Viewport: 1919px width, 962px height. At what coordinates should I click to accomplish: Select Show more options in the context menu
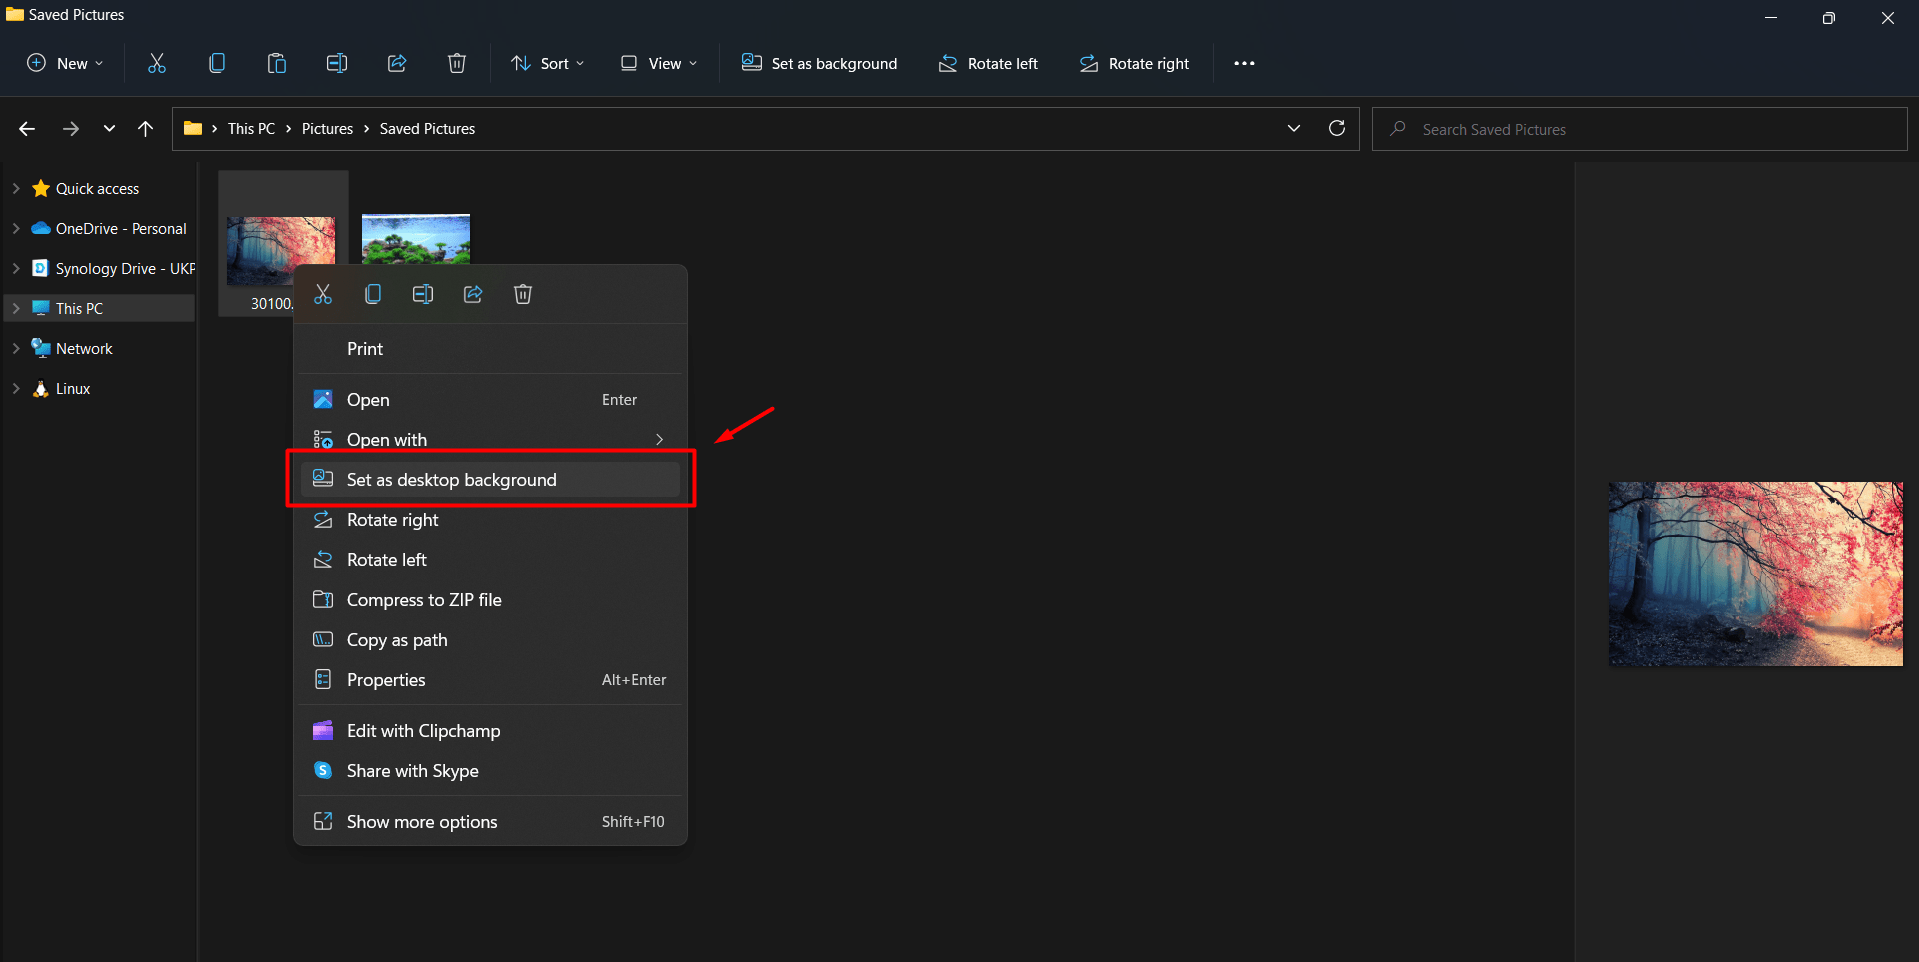(x=422, y=822)
